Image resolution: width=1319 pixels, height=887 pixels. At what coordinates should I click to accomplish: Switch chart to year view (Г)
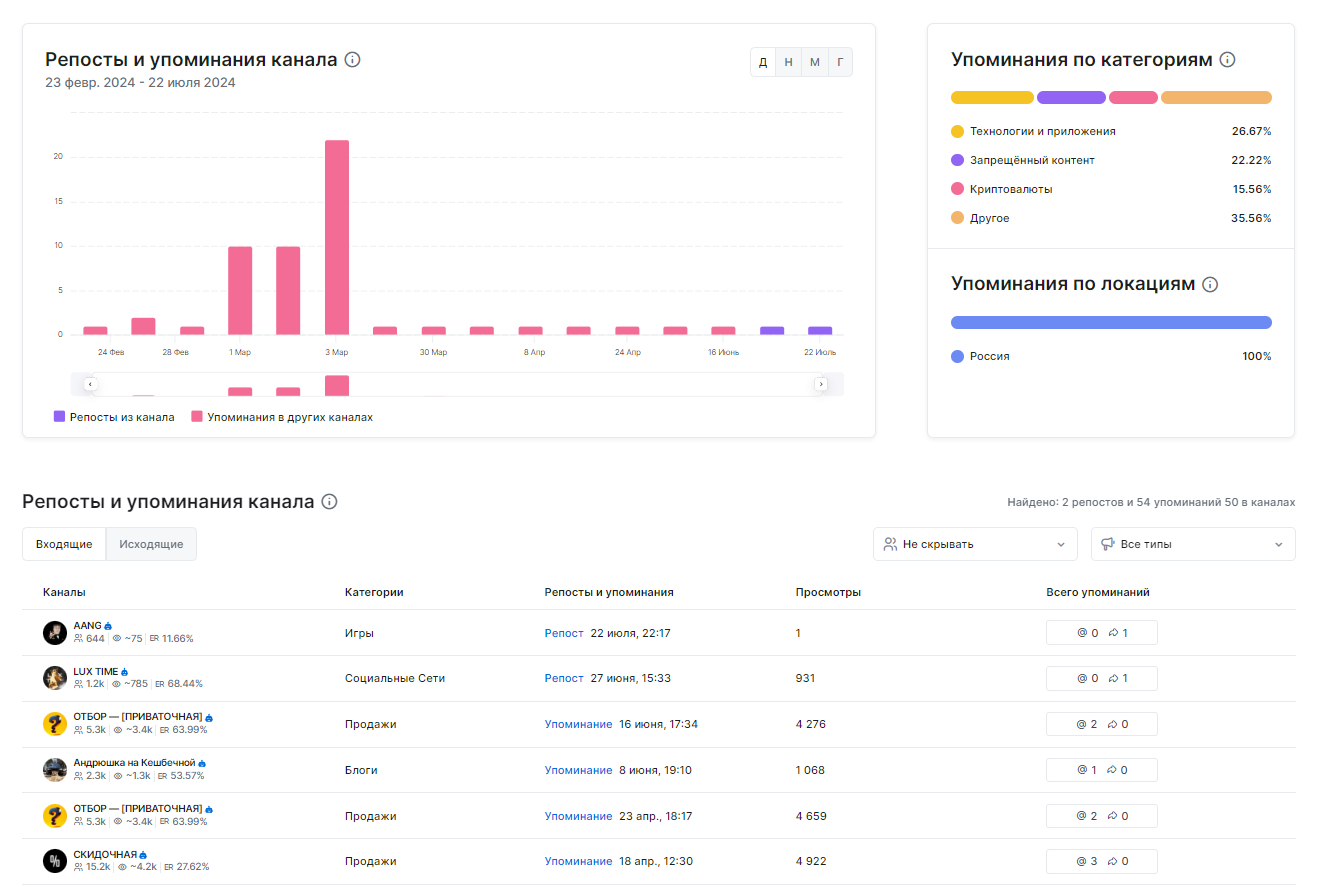pos(840,62)
